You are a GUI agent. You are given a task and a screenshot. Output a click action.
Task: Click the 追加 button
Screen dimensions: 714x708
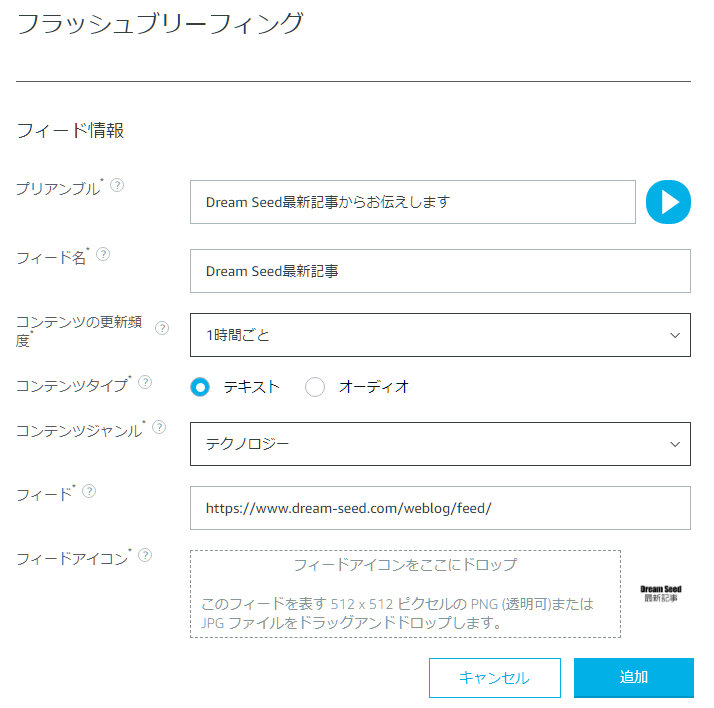click(633, 677)
